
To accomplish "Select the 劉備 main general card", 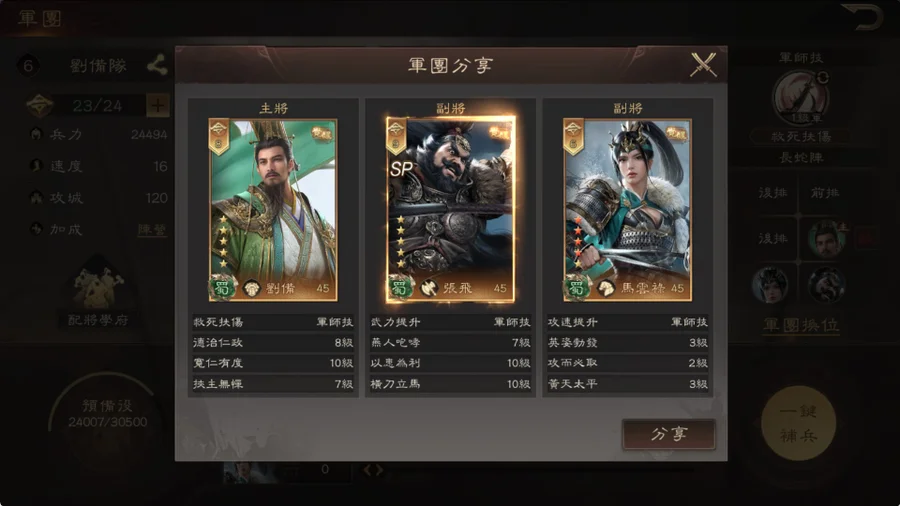I will click(x=273, y=210).
